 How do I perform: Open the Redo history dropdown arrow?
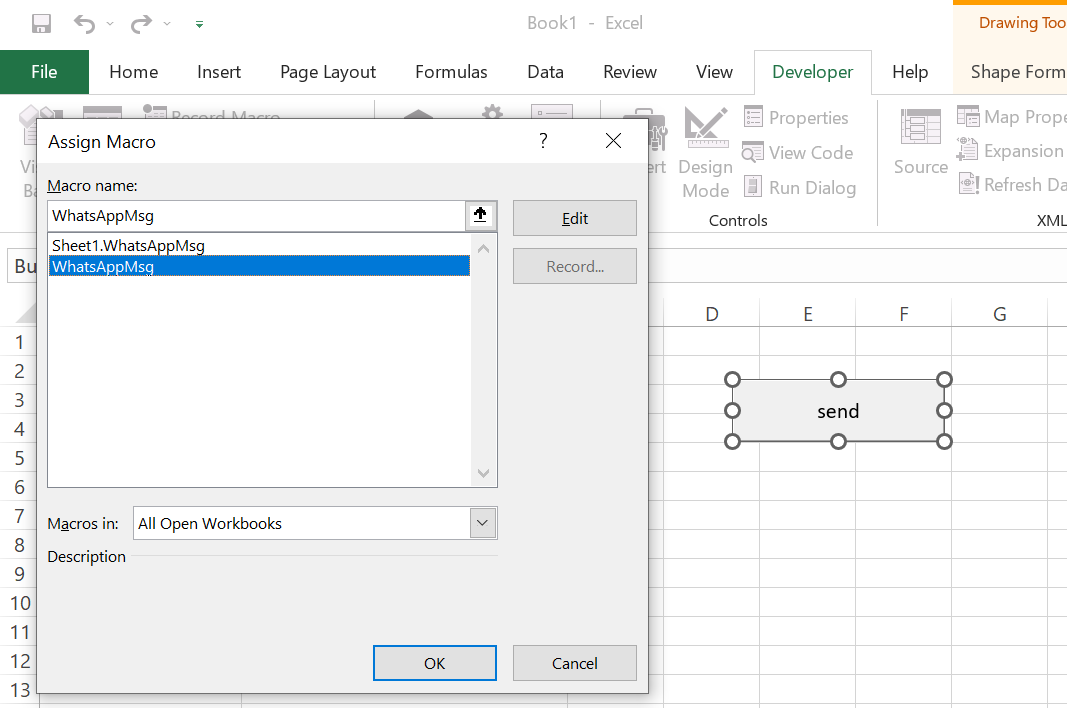tap(167, 24)
